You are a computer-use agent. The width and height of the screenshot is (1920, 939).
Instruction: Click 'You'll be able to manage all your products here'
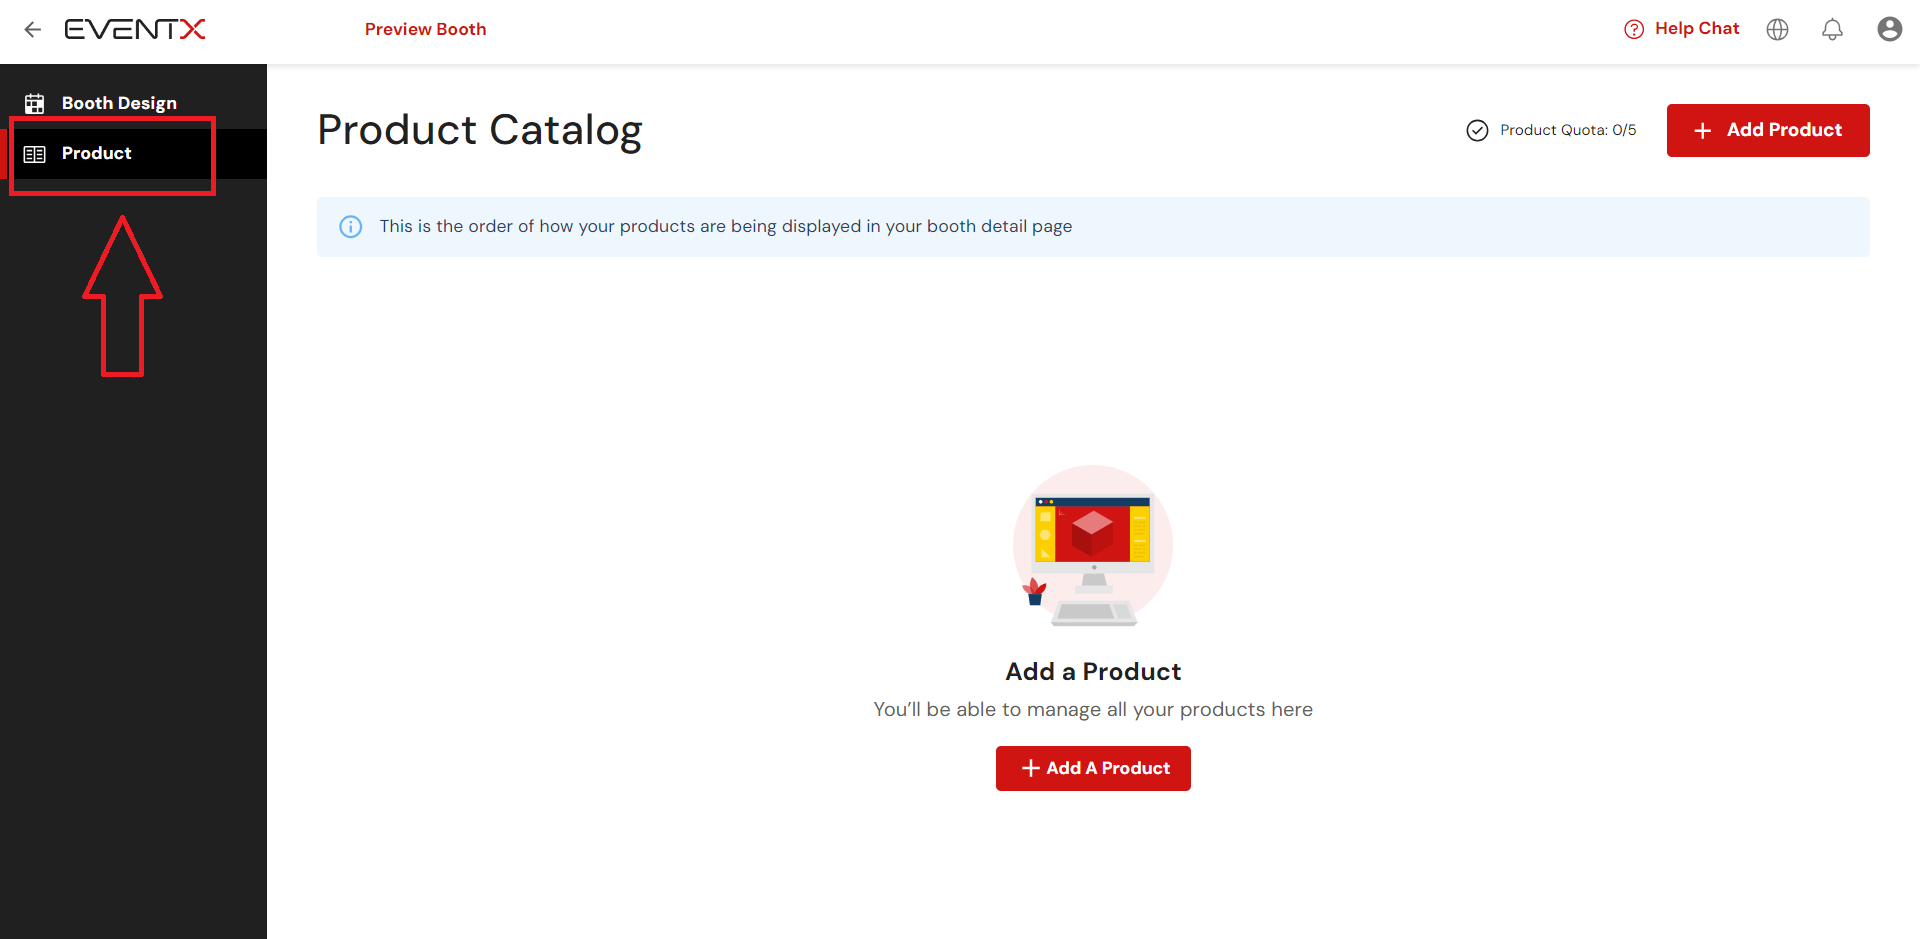pos(1093,709)
